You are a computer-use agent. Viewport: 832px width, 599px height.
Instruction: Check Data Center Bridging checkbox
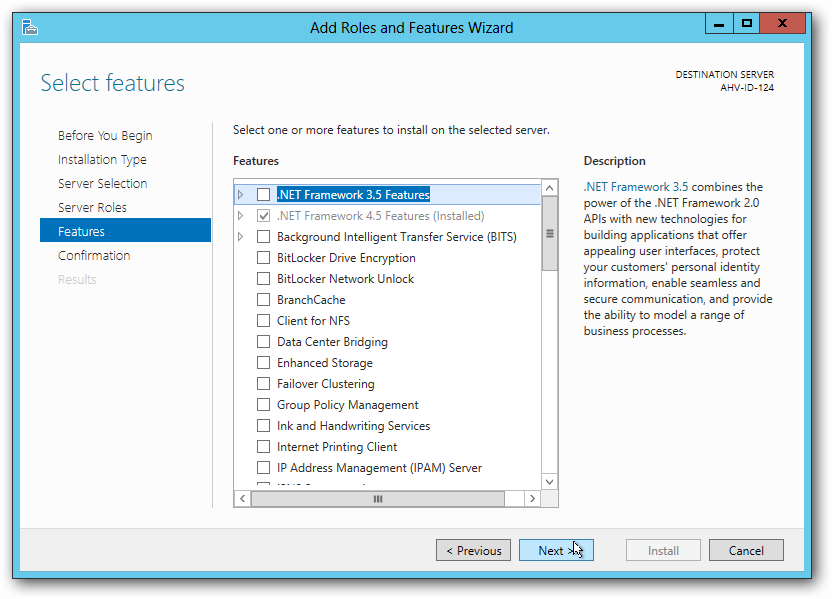(263, 342)
